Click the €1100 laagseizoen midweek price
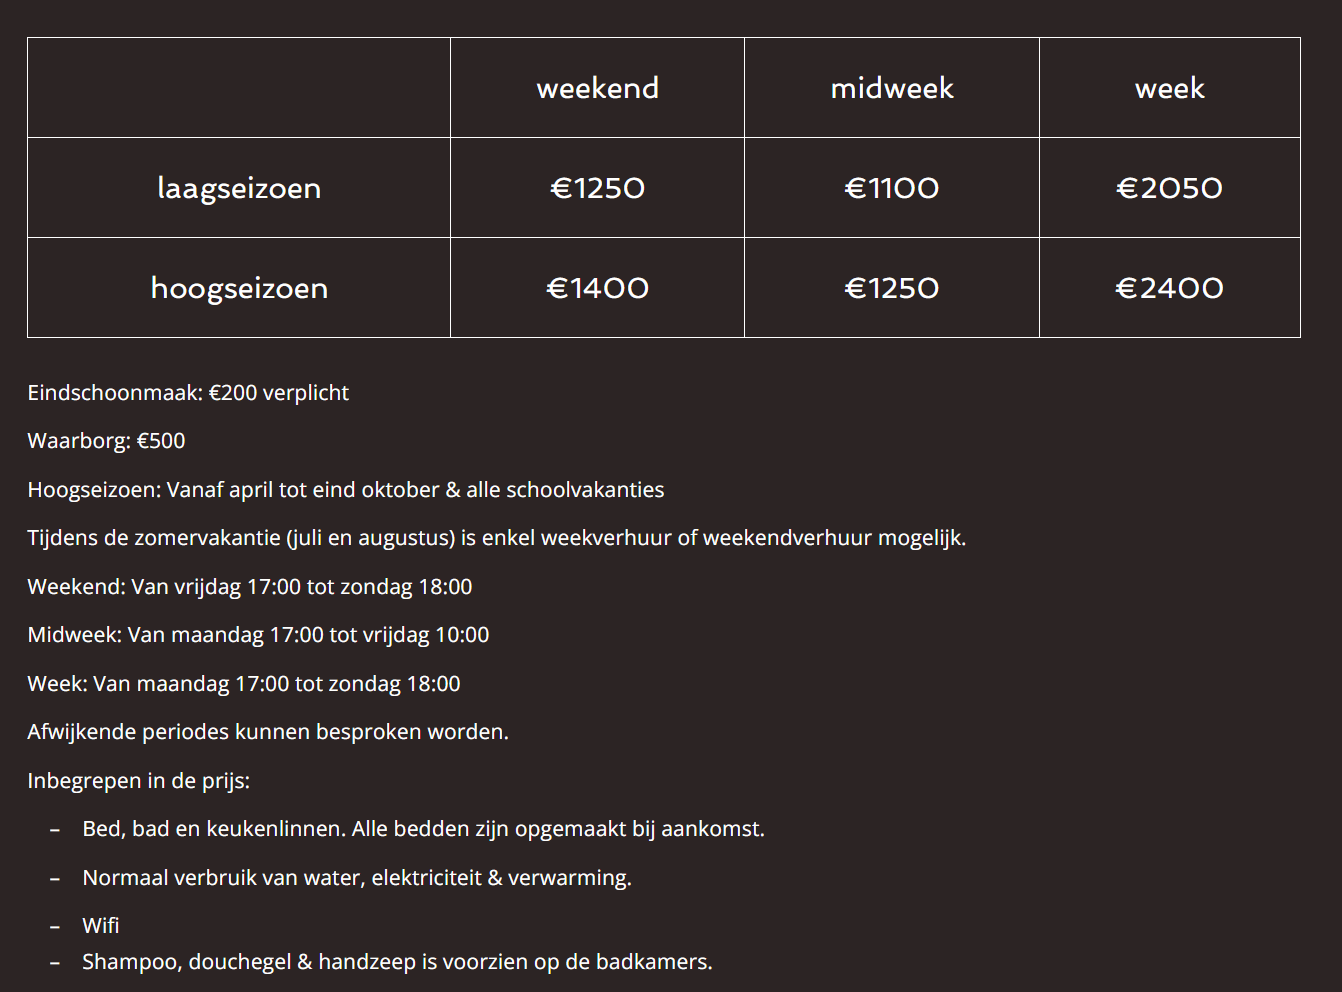This screenshot has height=992, width=1342. (892, 188)
